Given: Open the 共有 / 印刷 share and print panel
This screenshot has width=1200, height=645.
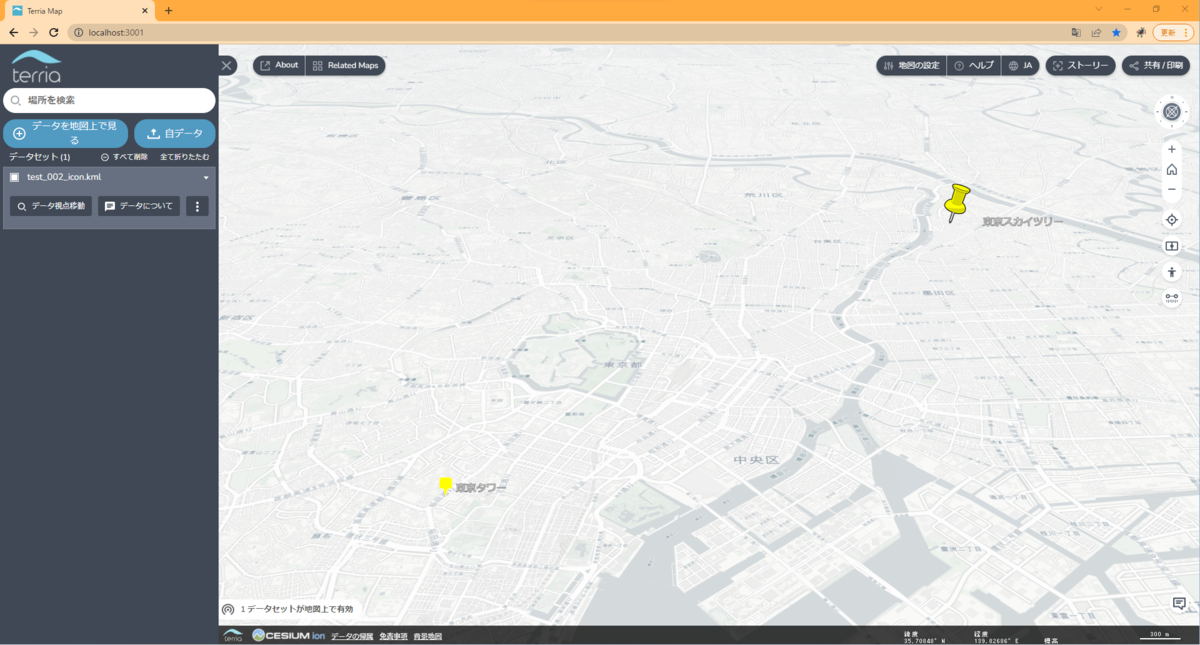Looking at the screenshot, I should [x=1155, y=66].
